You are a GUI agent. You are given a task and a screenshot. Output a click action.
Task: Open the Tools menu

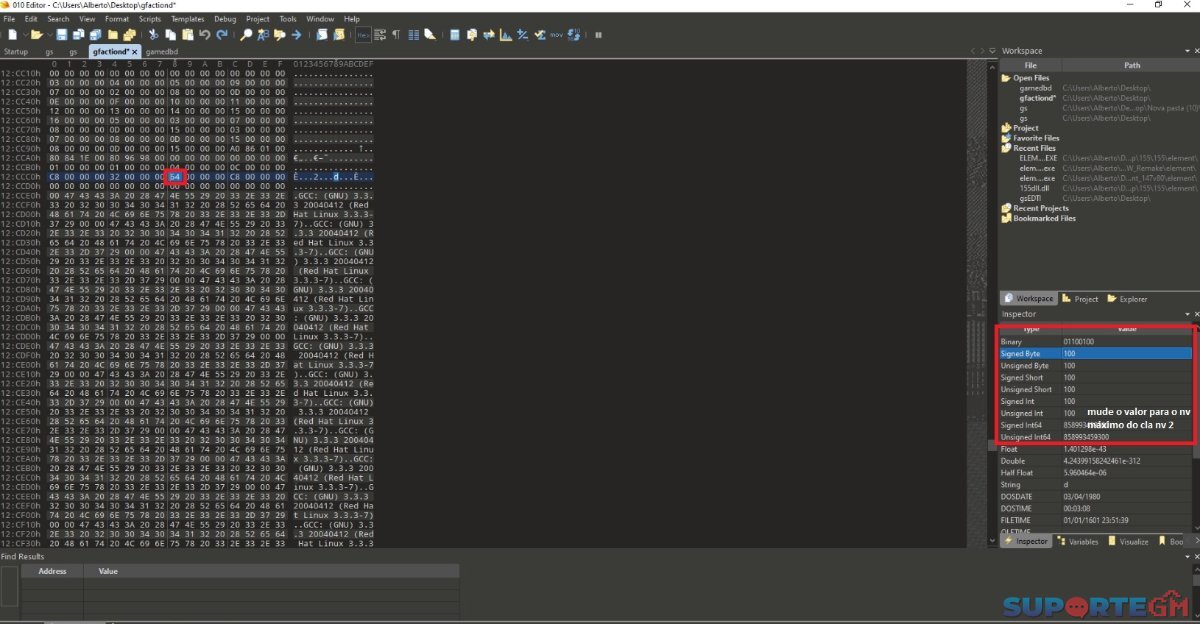tap(288, 19)
